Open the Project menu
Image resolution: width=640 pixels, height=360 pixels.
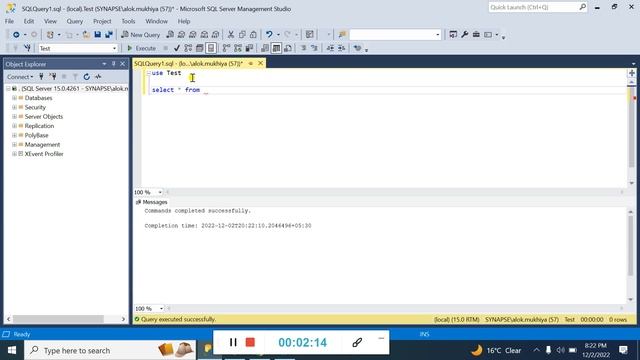[102, 21]
